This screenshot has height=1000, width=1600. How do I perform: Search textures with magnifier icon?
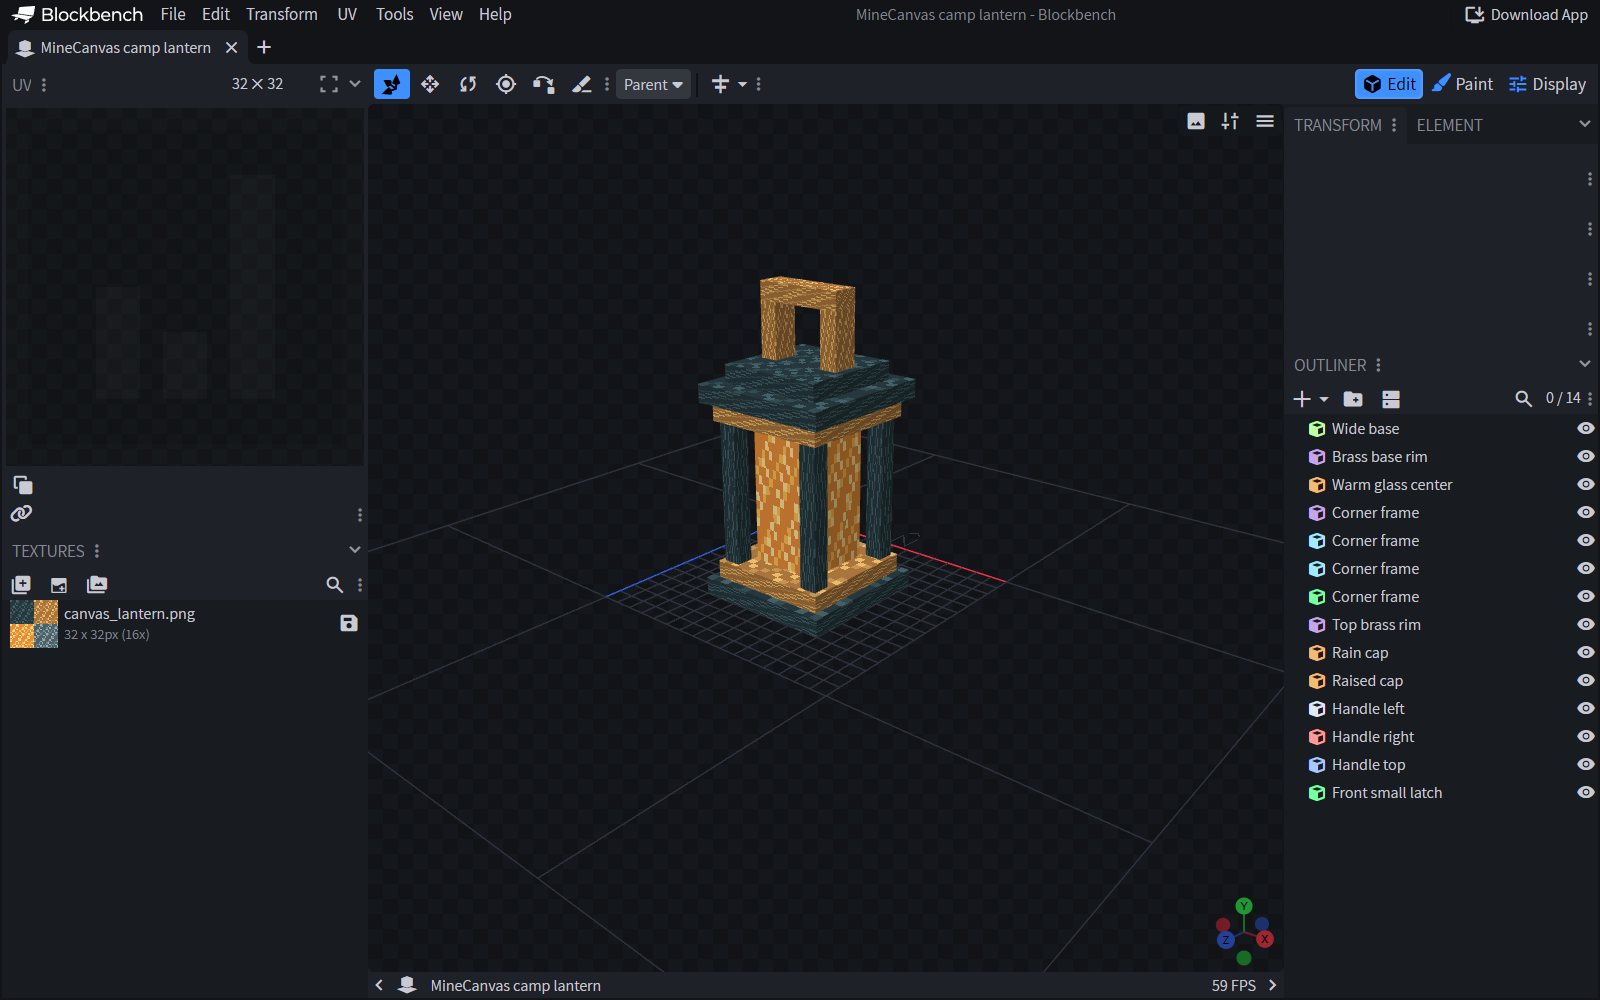pos(335,585)
